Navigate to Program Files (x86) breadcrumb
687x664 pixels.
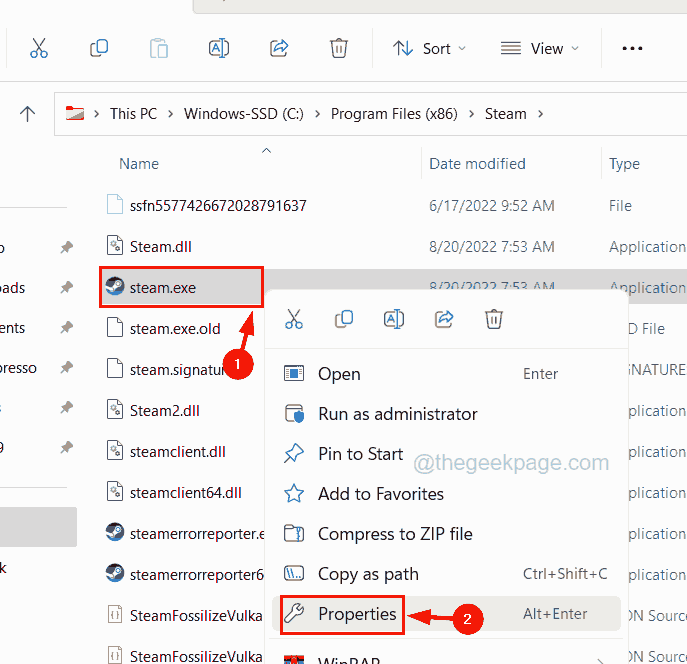coord(394,114)
